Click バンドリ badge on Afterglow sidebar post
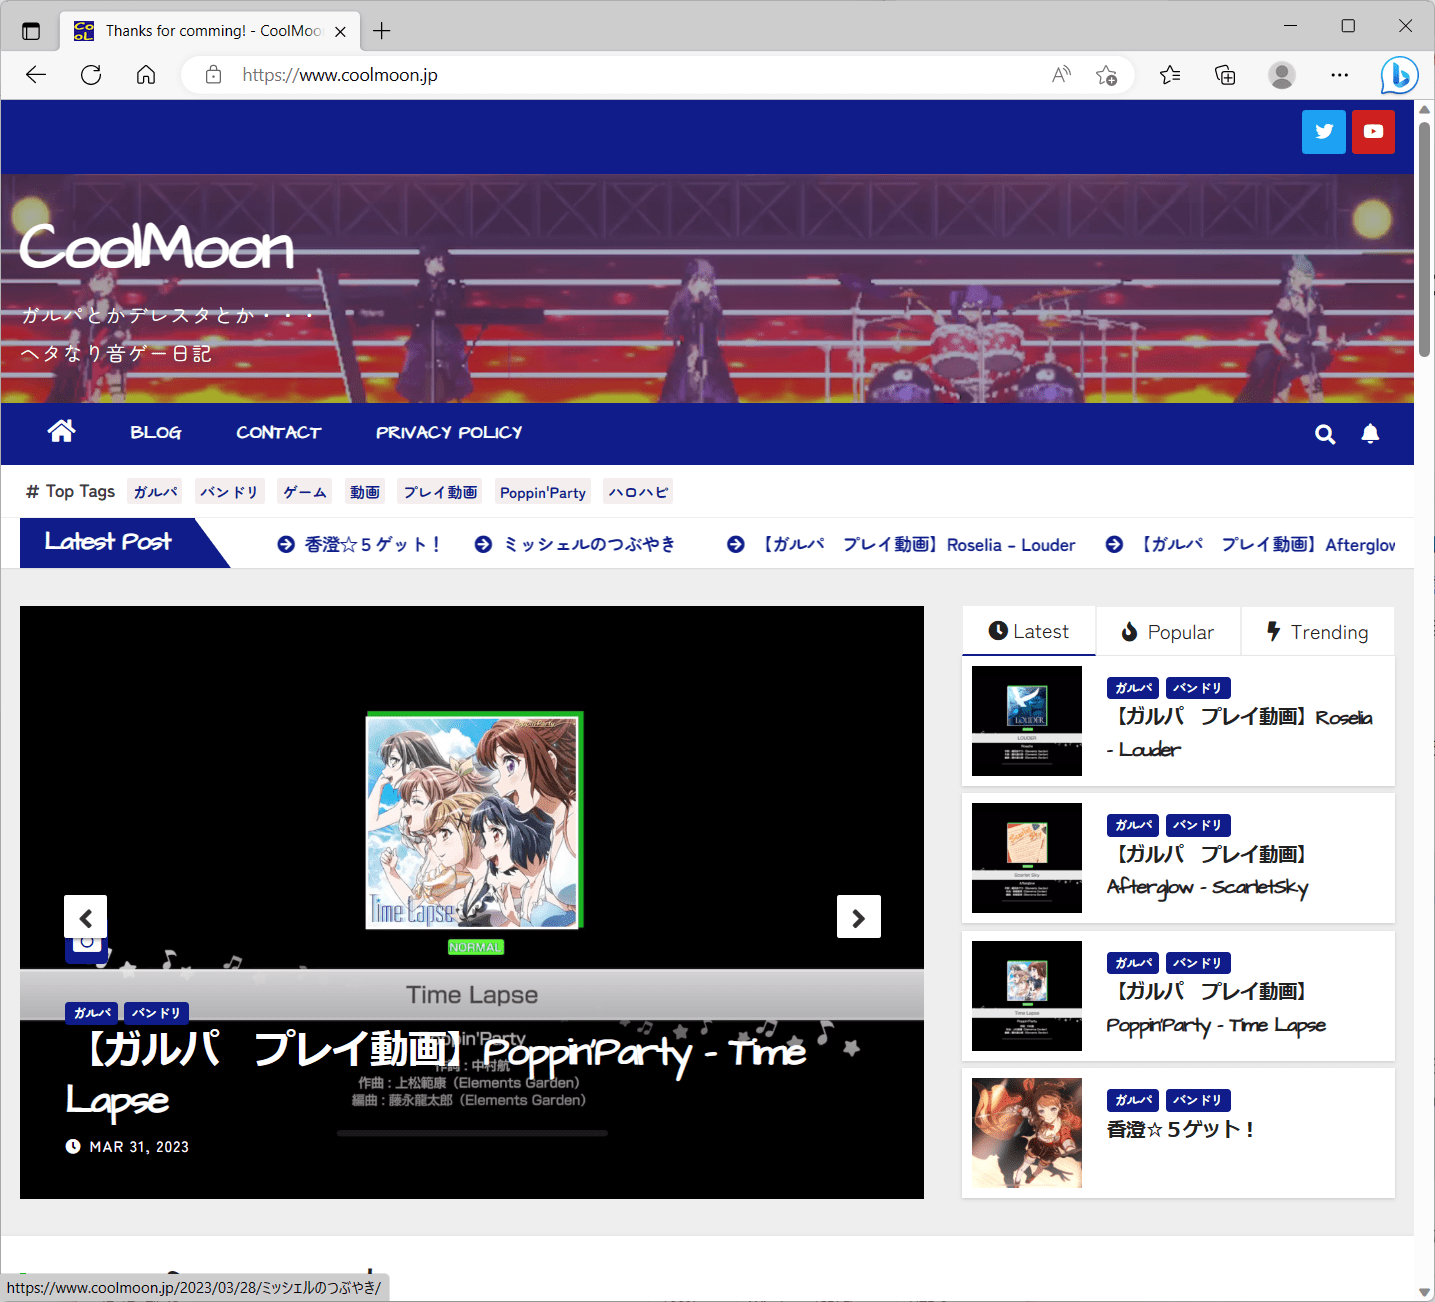Screen dimensions: 1435x1302 (1198, 825)
